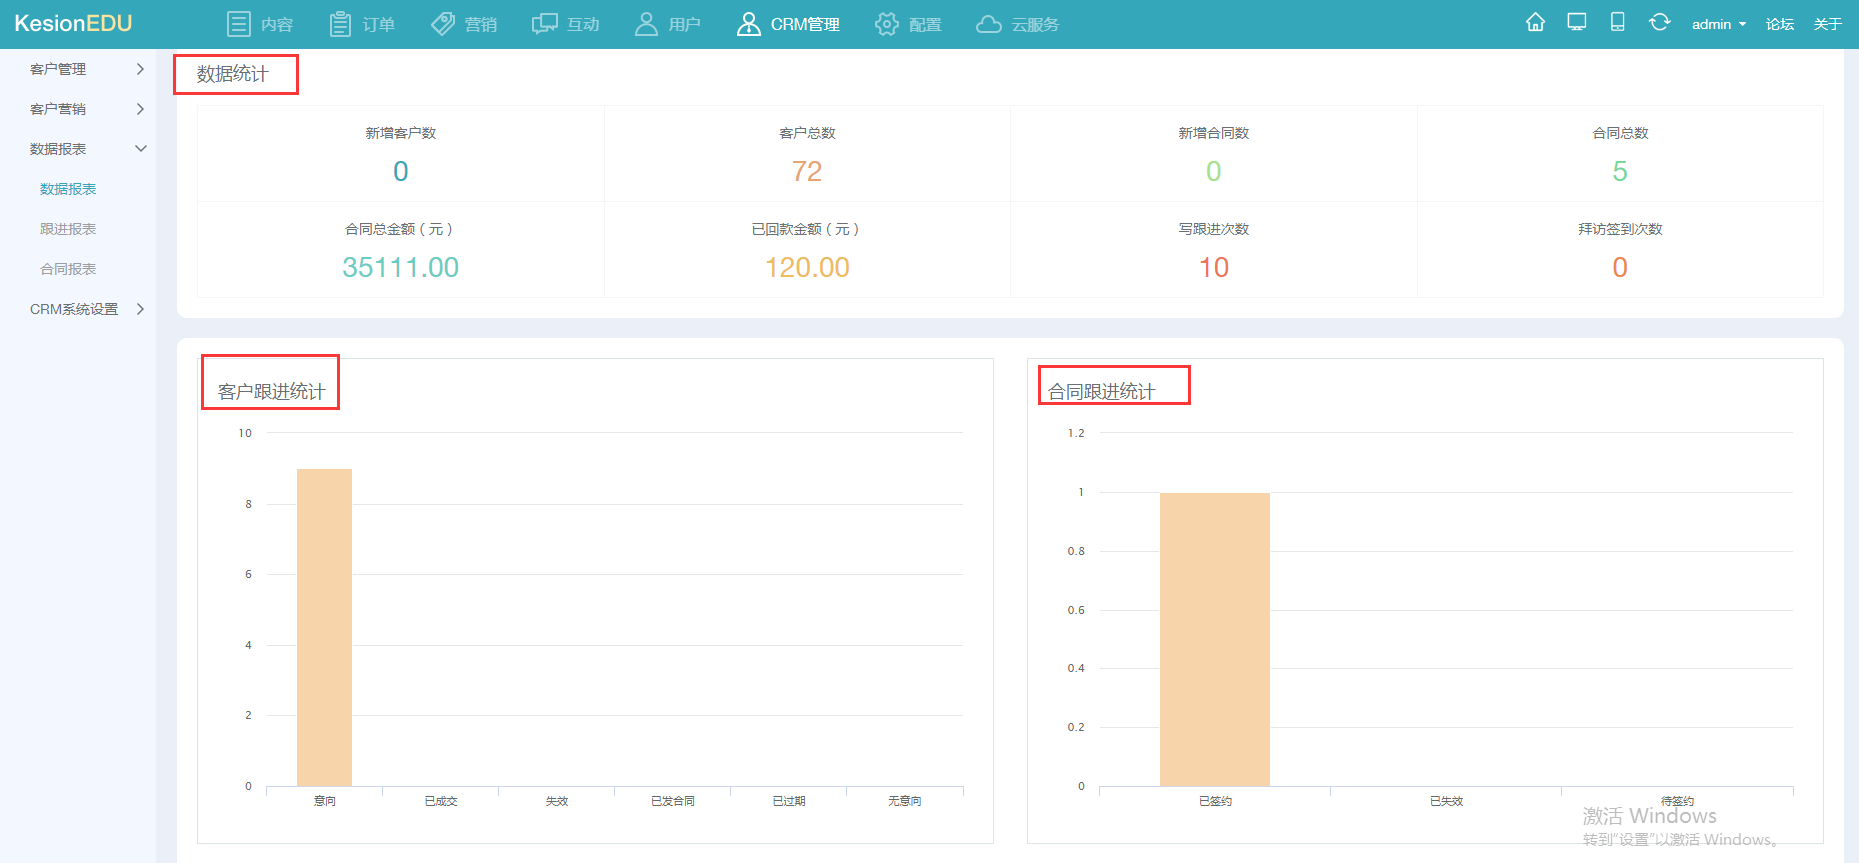1859x863 pixels.
Task: Select 客户营销 in sidebar
Action: coord(58,109)
